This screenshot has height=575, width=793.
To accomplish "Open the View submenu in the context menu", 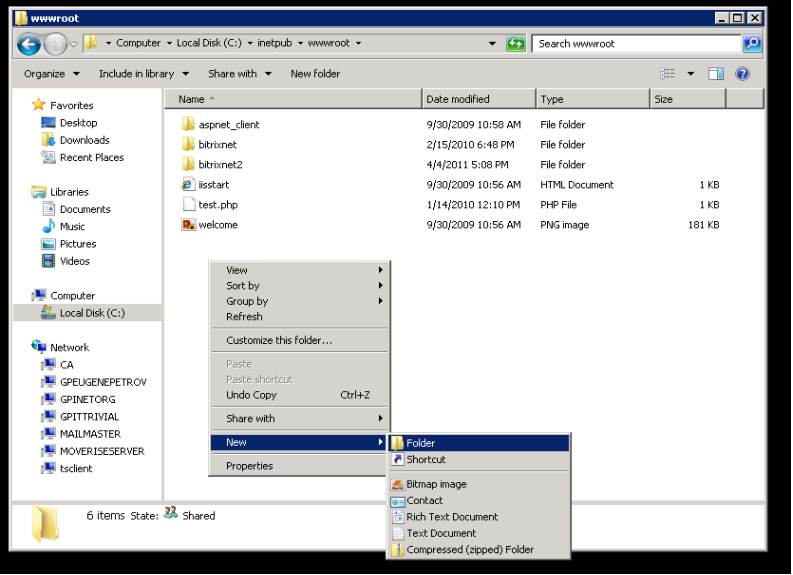I will [x=299, y=270].
